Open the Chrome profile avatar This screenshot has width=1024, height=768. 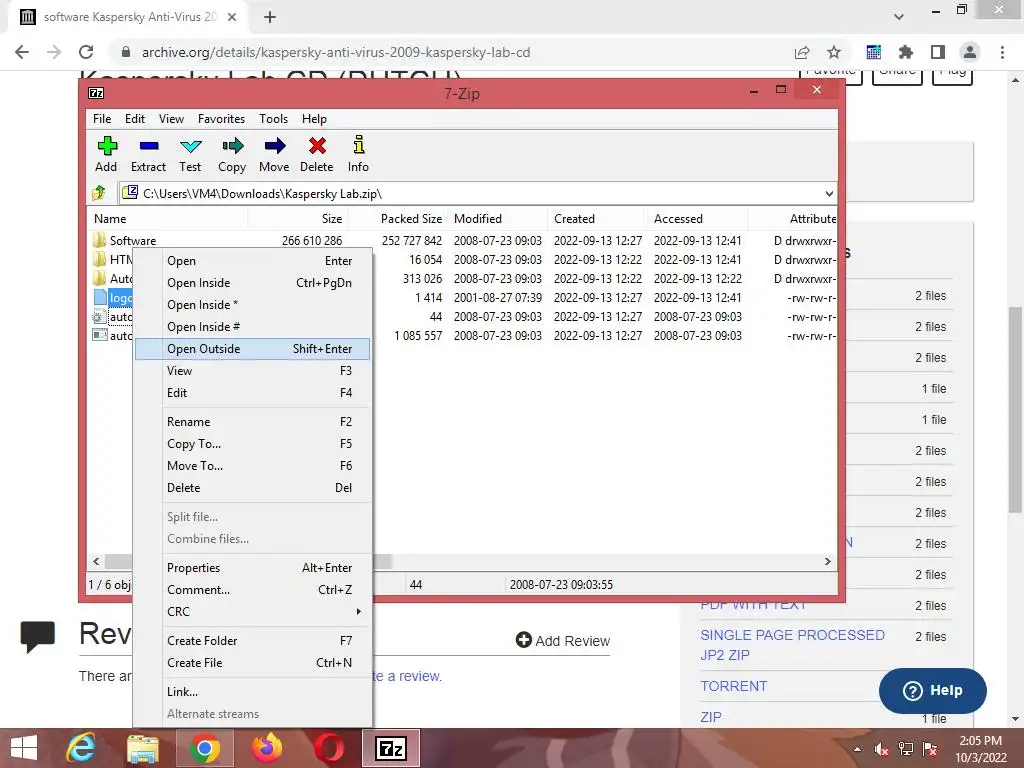coord(970,52)
